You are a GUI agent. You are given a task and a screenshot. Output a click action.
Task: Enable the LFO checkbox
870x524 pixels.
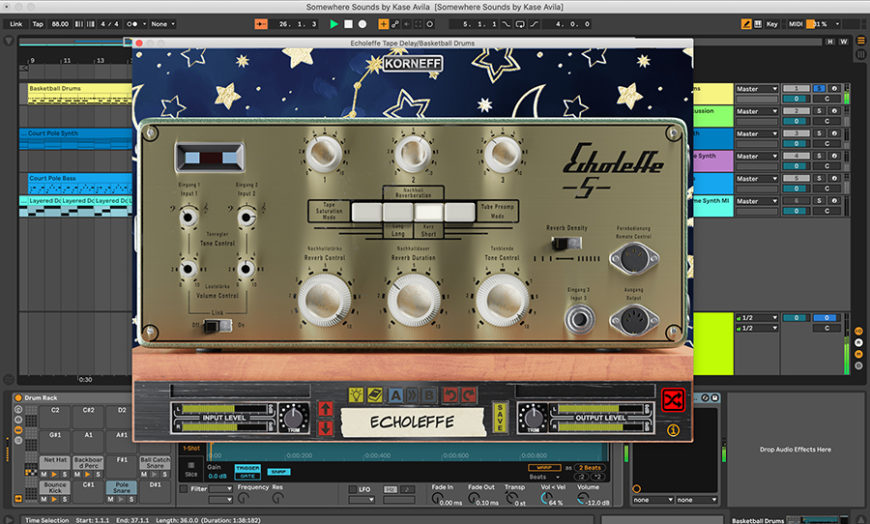coord(352,489)
